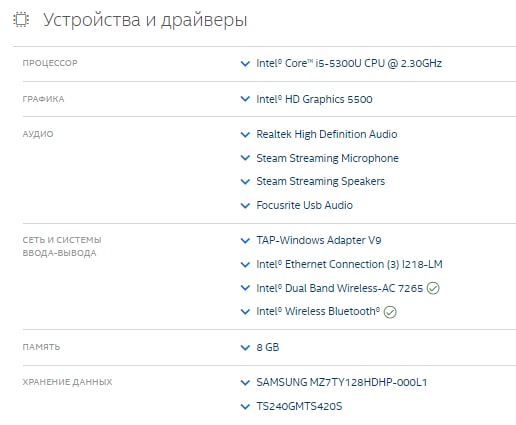Click the Устройства и драйверы heading
The image size is (516, 425).
click(145, 20)
